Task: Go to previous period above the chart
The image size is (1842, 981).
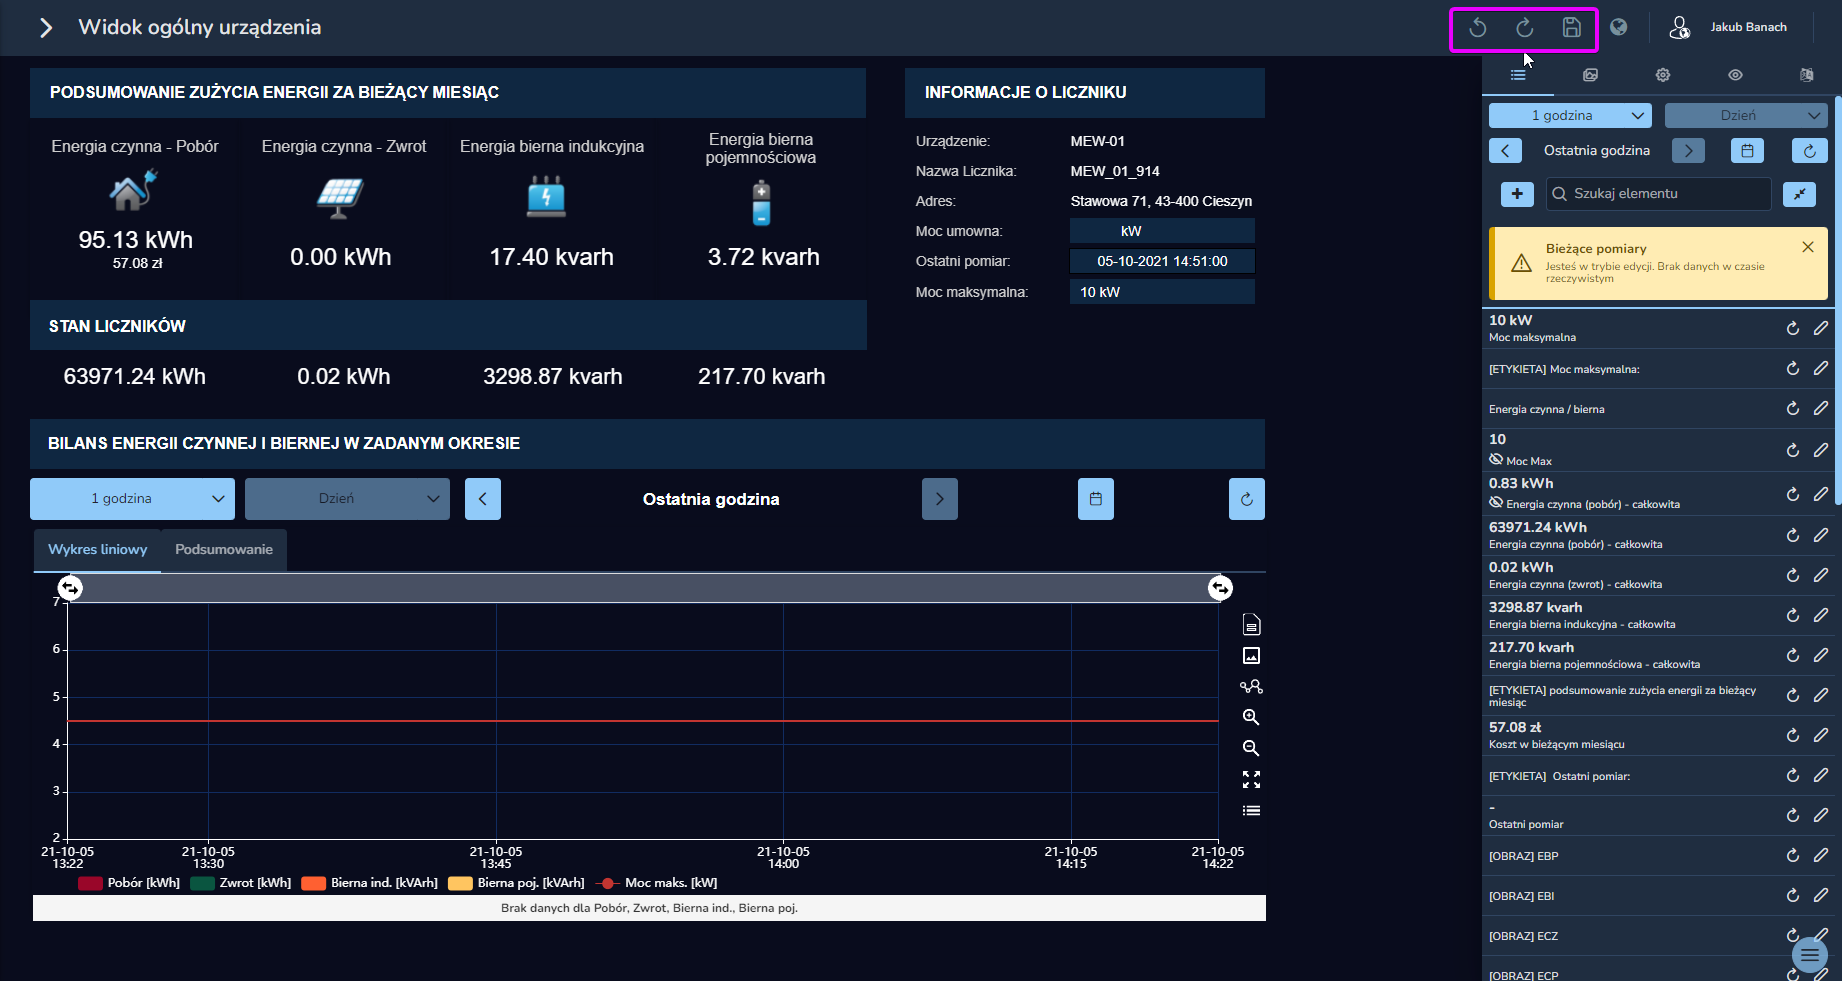Action: click(x=483, y=499)
